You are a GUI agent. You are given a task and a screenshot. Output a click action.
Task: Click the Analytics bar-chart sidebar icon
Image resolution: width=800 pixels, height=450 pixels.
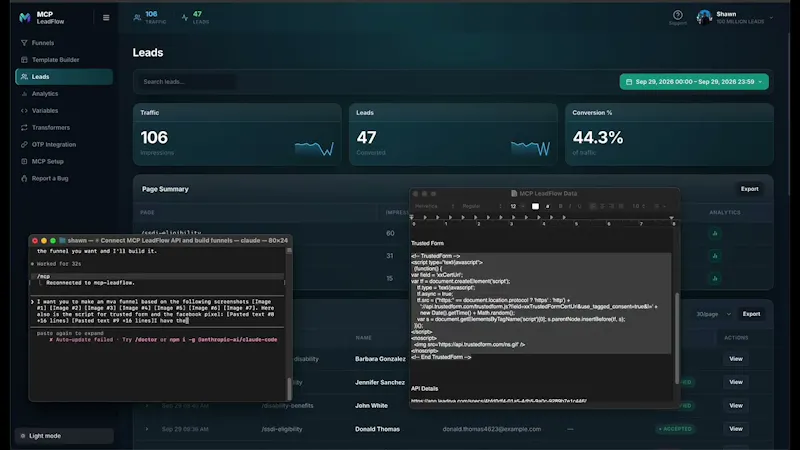click(x=24, y=94)
